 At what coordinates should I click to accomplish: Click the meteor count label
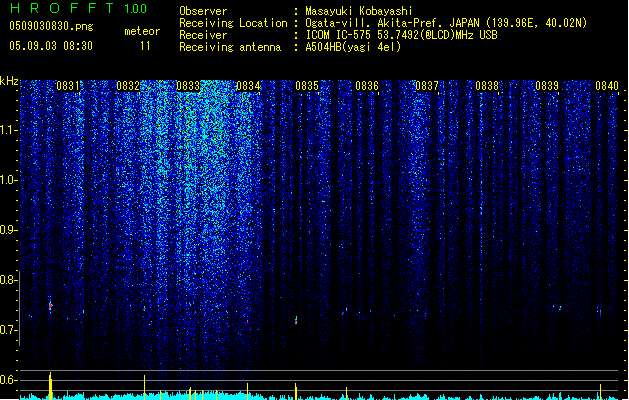pyautogui.click(x=142, y=31)
